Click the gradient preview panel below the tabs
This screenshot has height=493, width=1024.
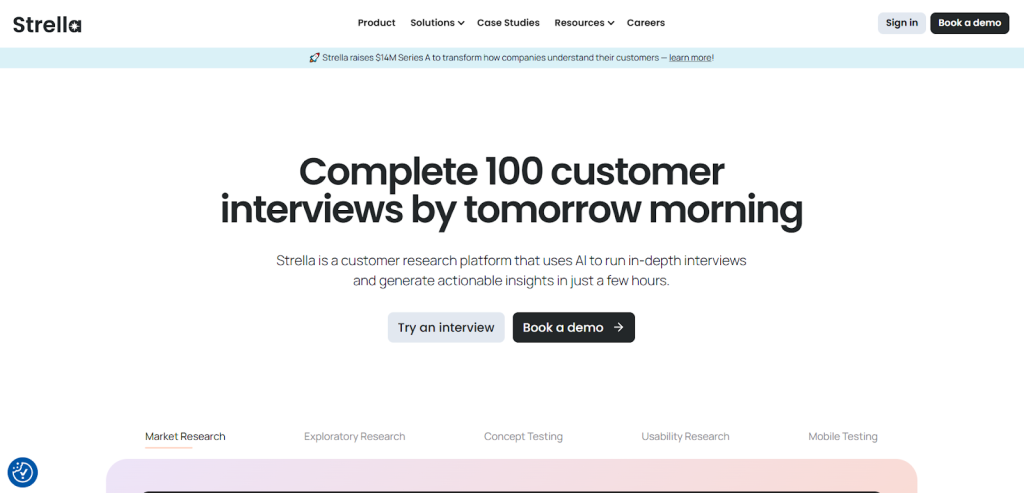coord(511,476)
